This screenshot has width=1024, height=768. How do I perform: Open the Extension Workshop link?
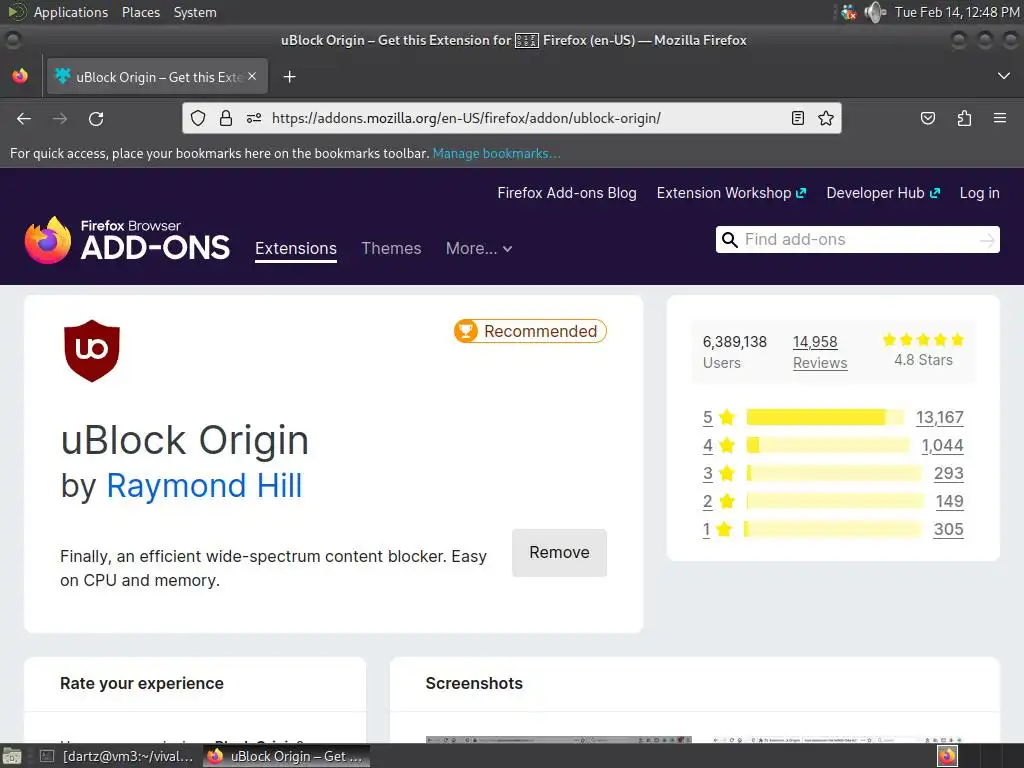click(731, 193)
